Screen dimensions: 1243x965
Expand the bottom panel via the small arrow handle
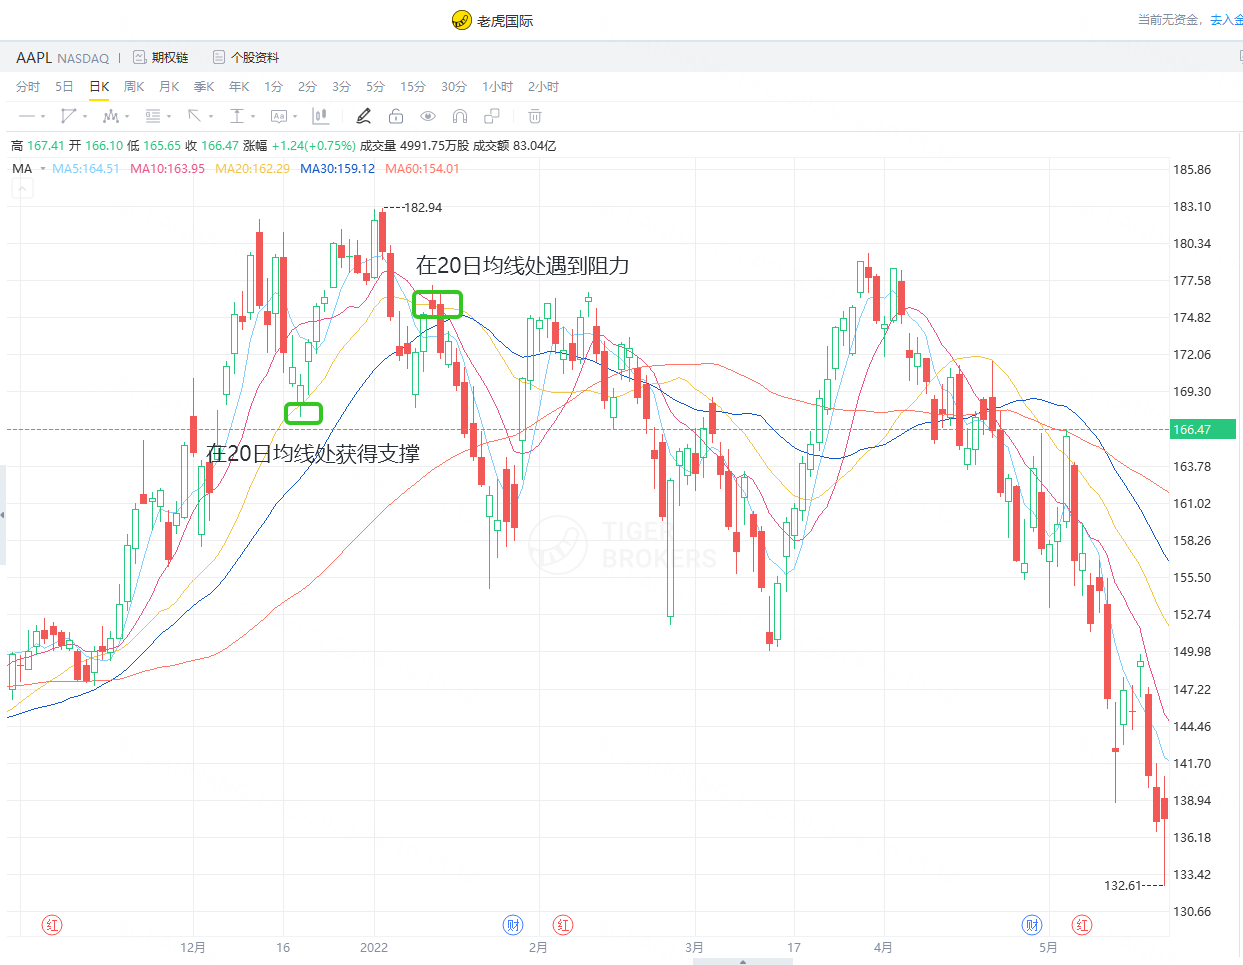click(743, 961)
